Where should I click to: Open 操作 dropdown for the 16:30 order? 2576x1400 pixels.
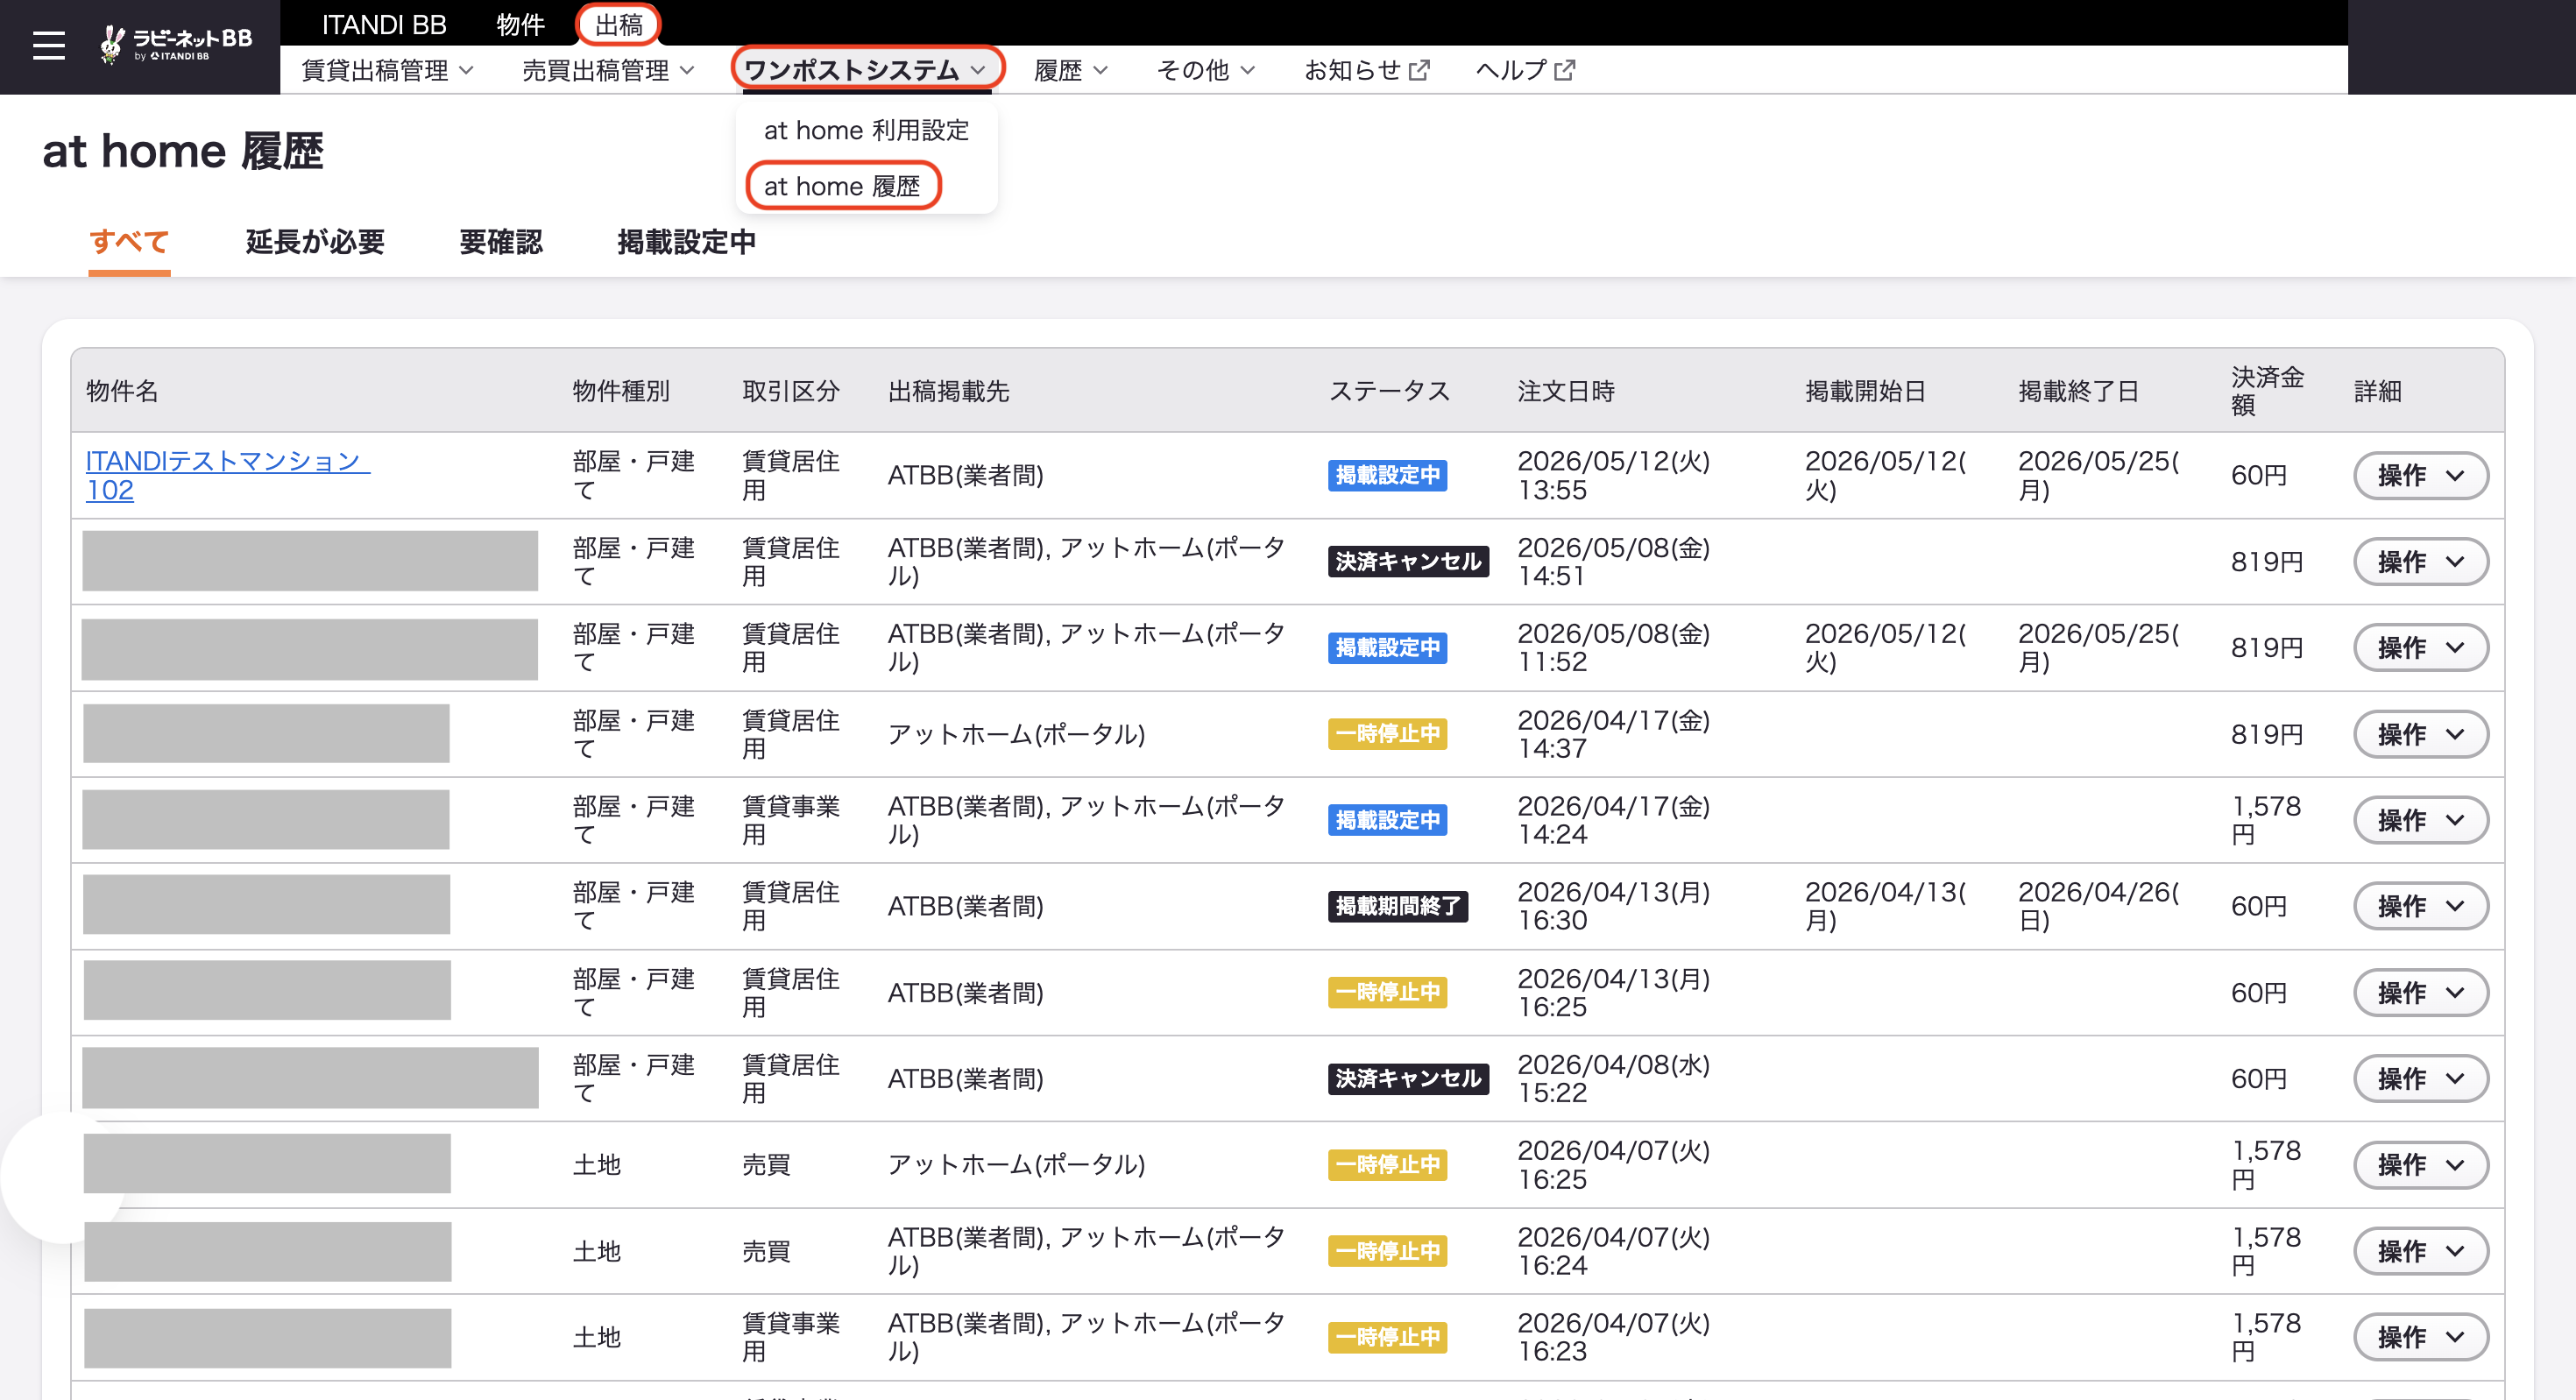(x=2420, y=906)
